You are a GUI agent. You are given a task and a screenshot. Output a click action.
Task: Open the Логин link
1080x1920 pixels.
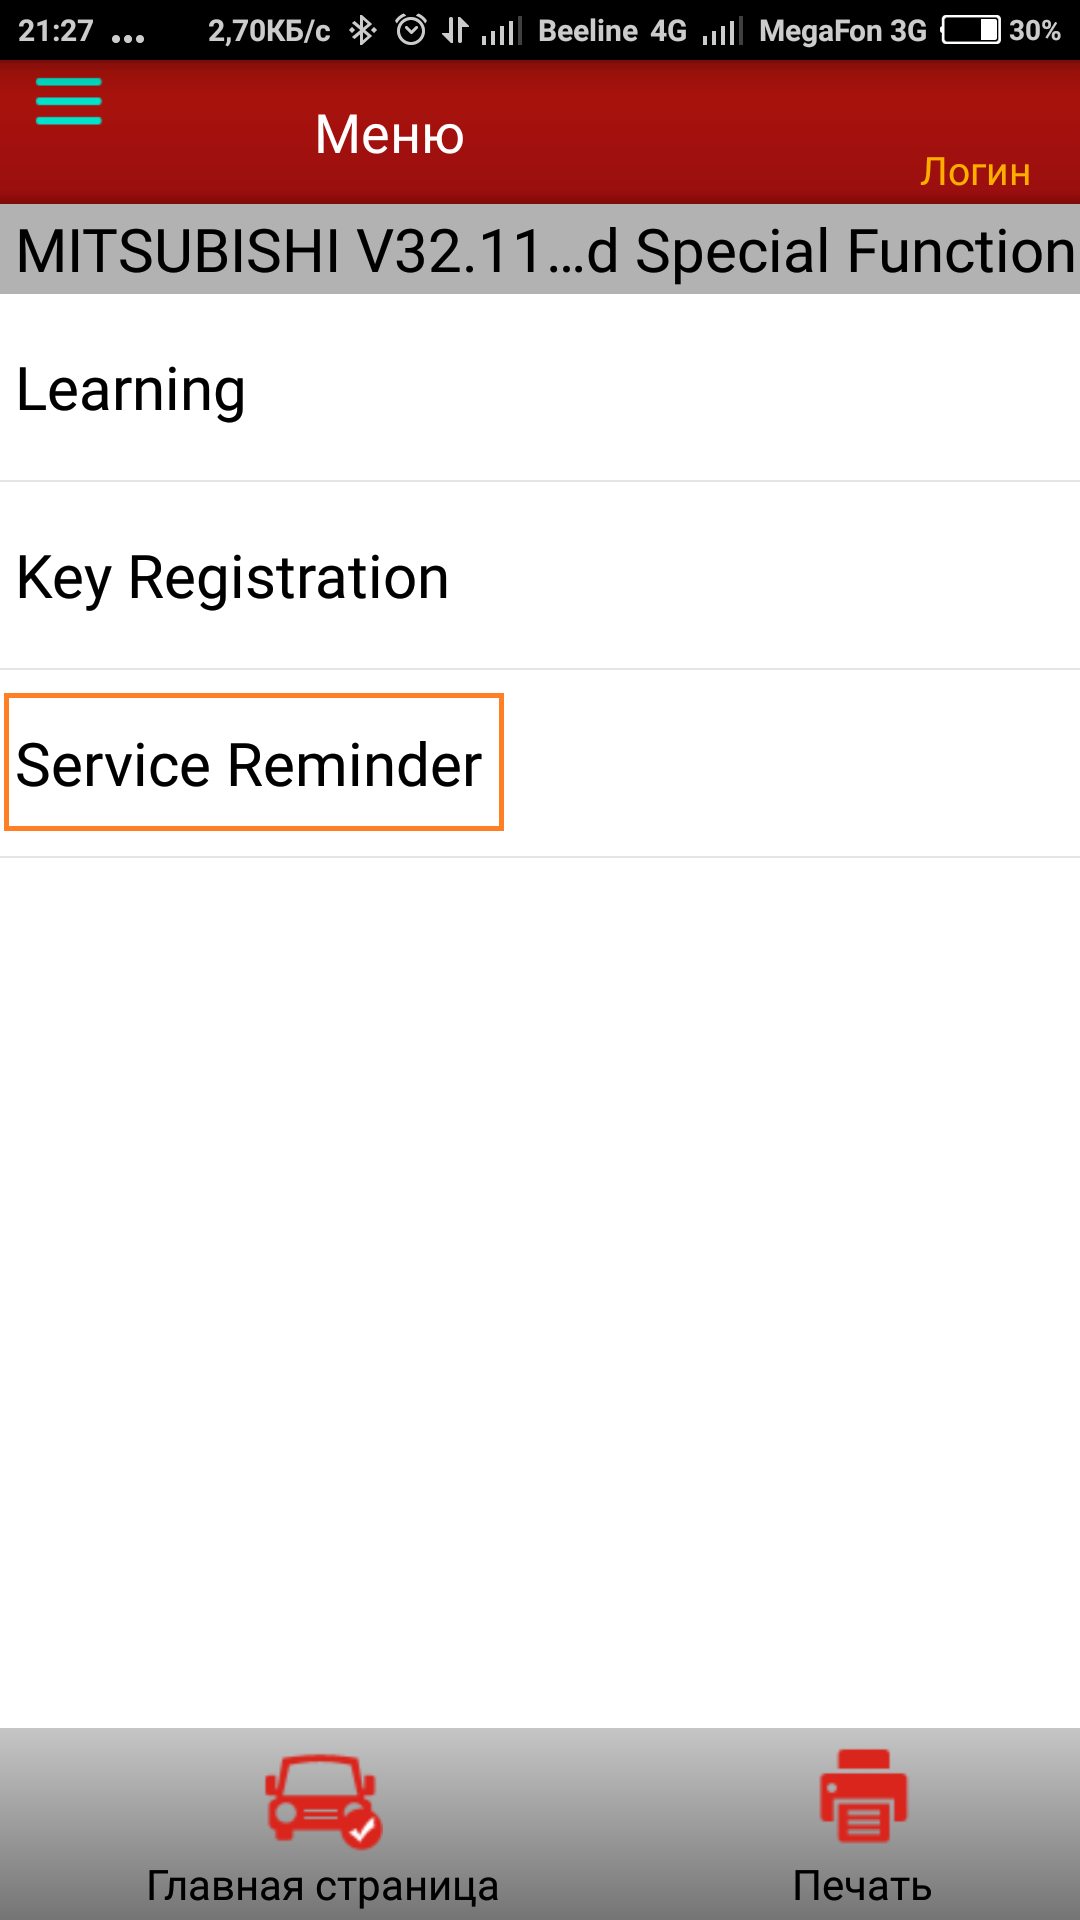pyautogui.click(x=975, y=172)
